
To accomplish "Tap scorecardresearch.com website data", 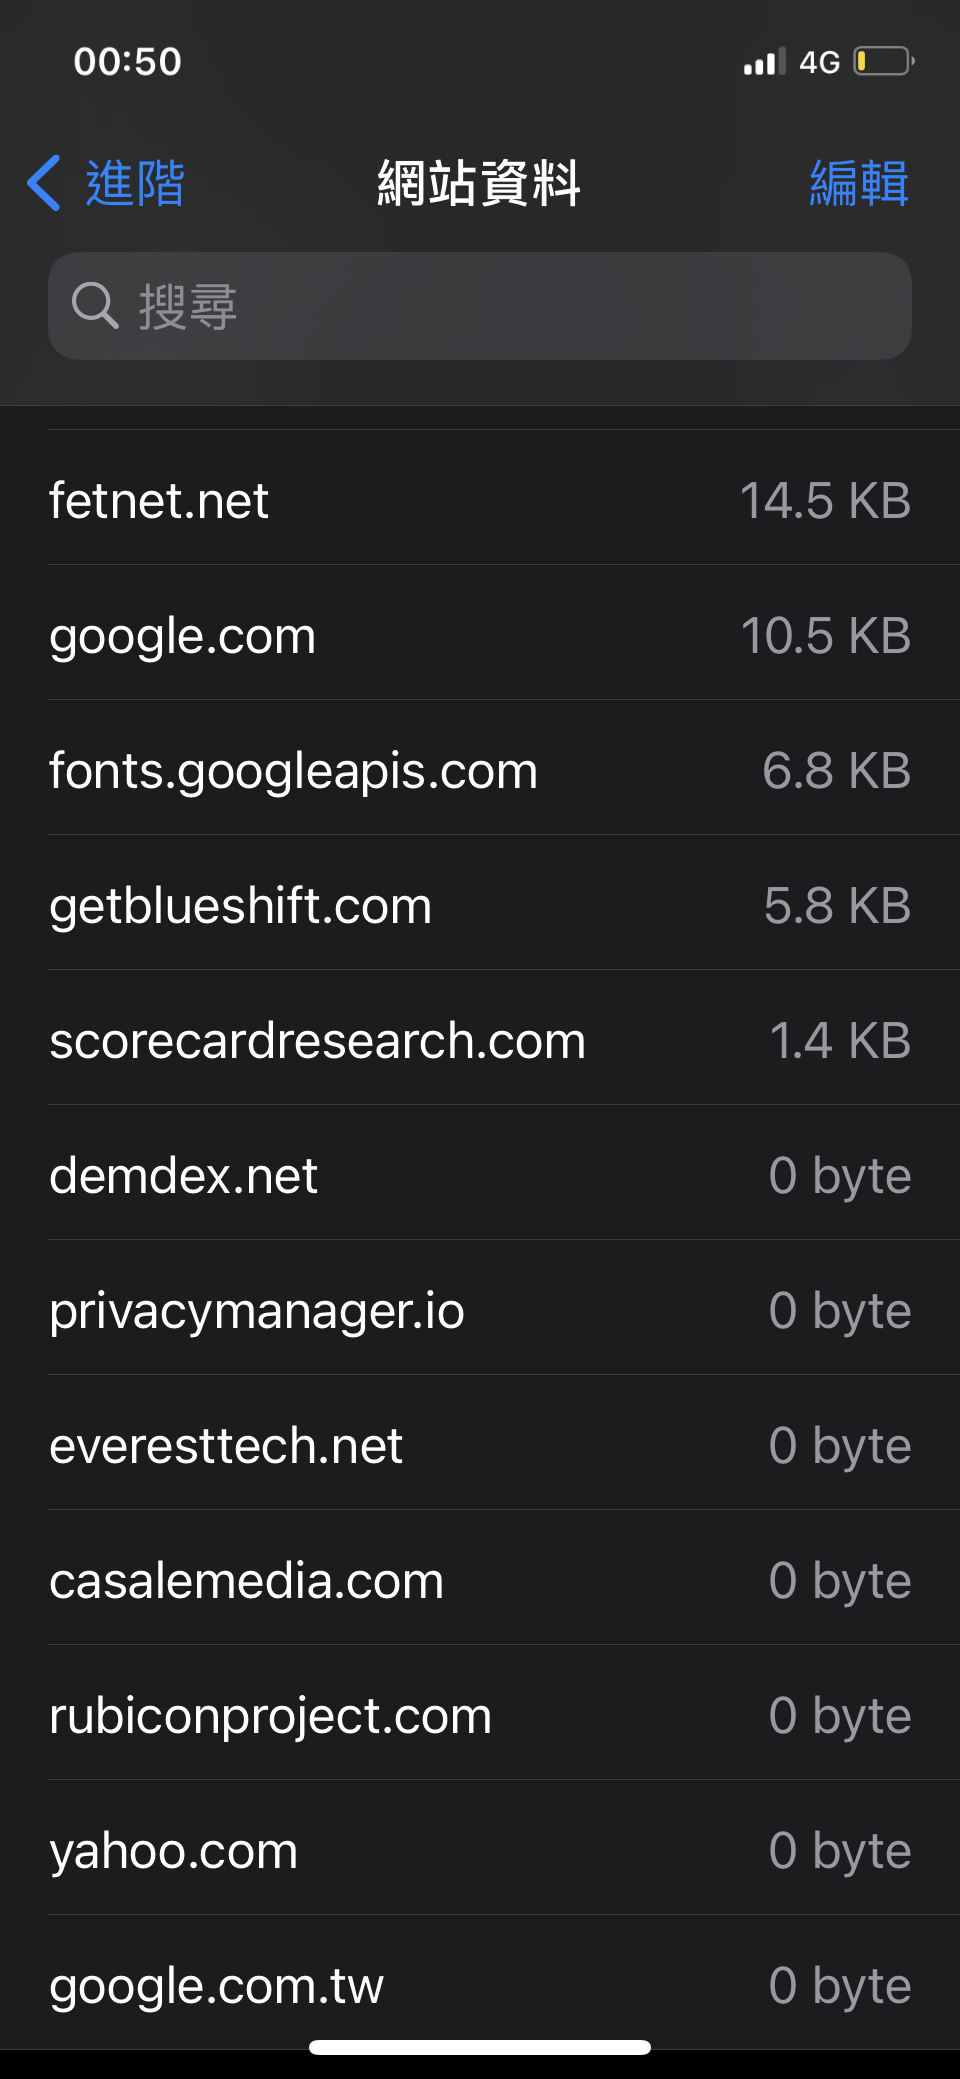I will pos(480,1039).
